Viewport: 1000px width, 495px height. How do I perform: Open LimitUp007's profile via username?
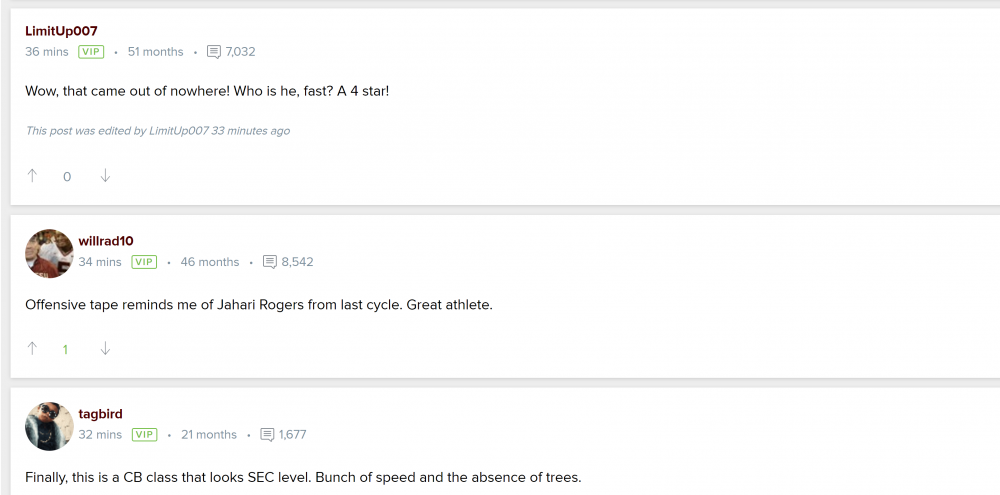pyautogui.click(x=61, y=31)
